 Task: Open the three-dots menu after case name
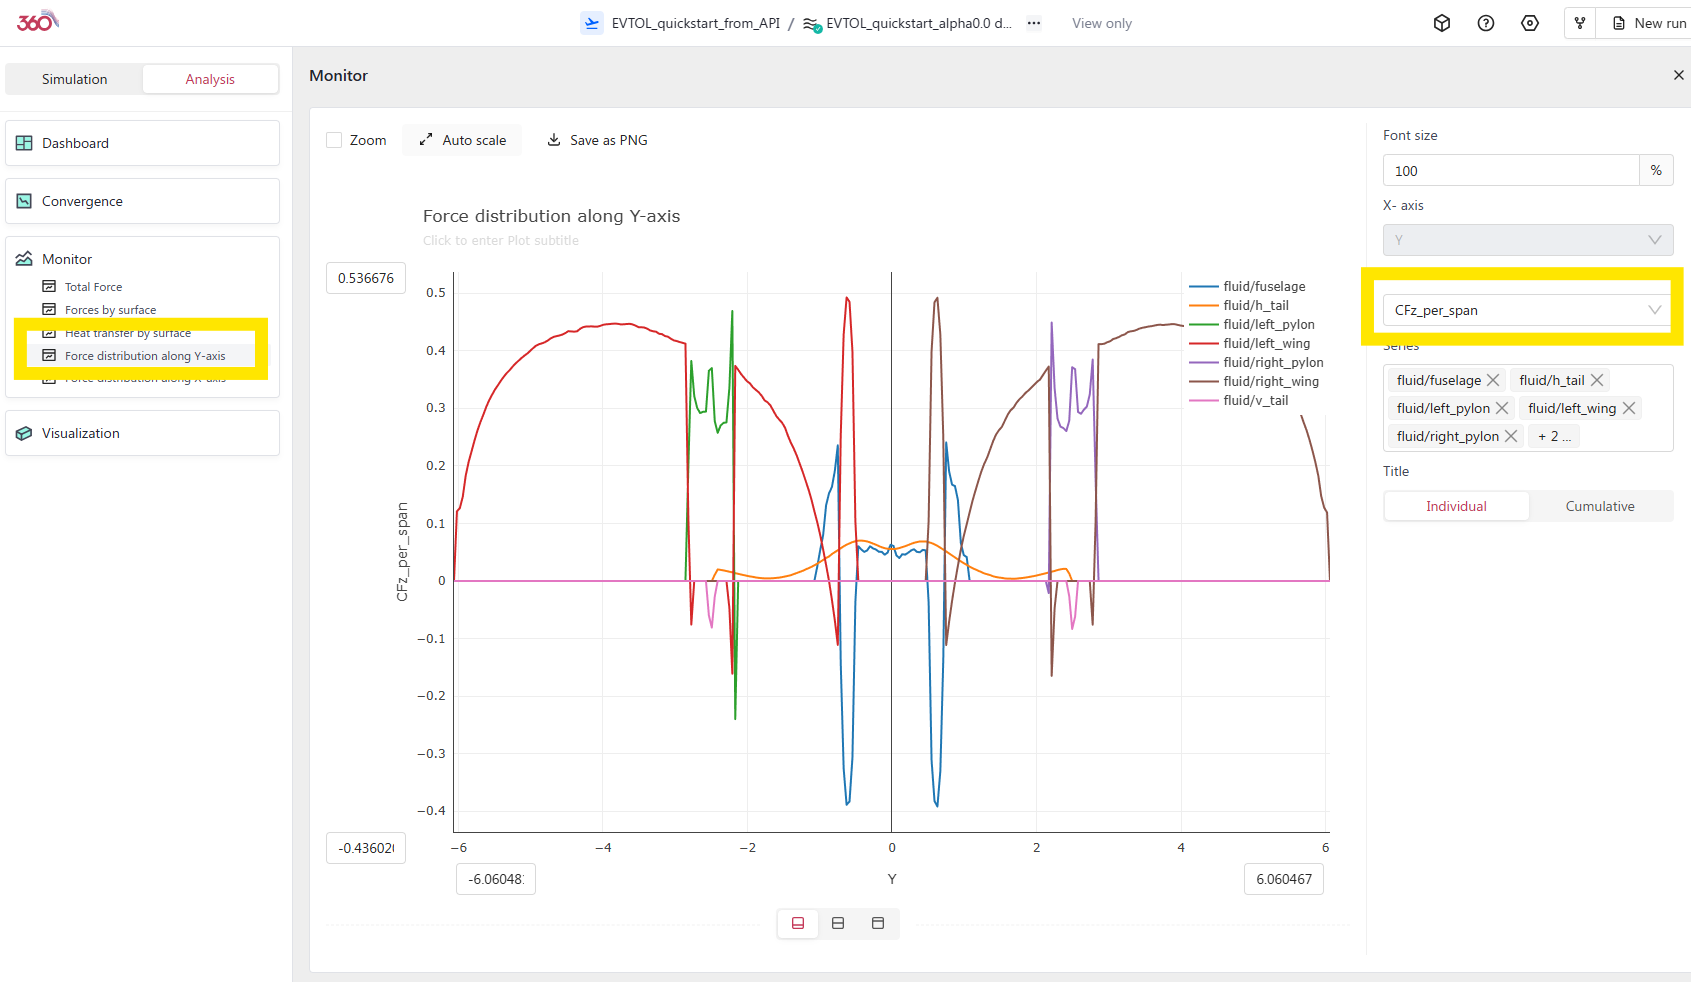click(1033, 23)
